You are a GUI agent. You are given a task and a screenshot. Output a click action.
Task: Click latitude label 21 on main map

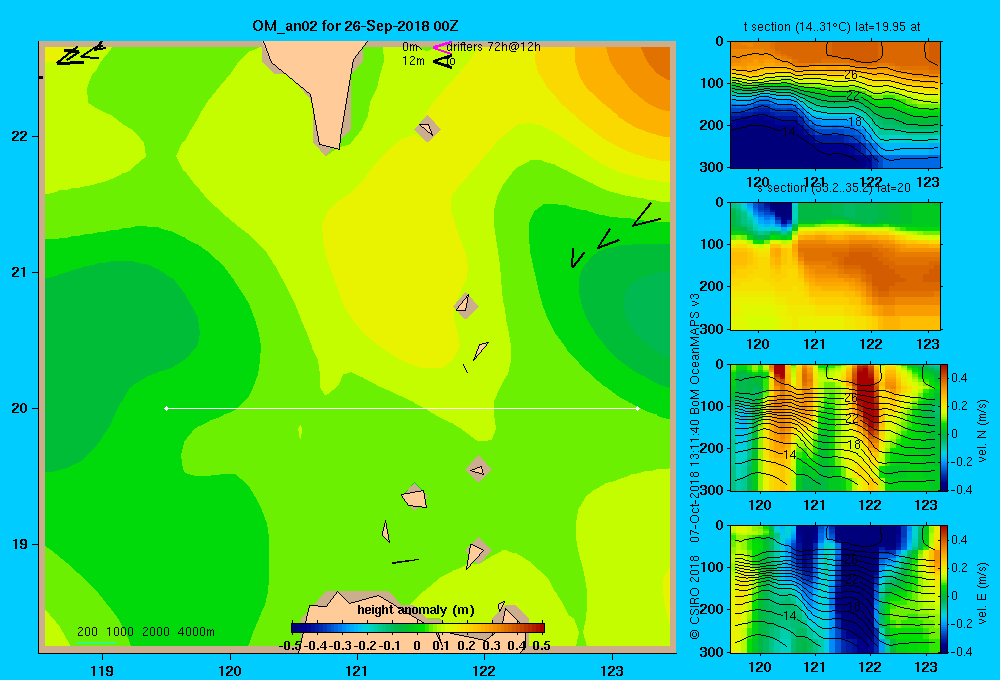[20, 272]
